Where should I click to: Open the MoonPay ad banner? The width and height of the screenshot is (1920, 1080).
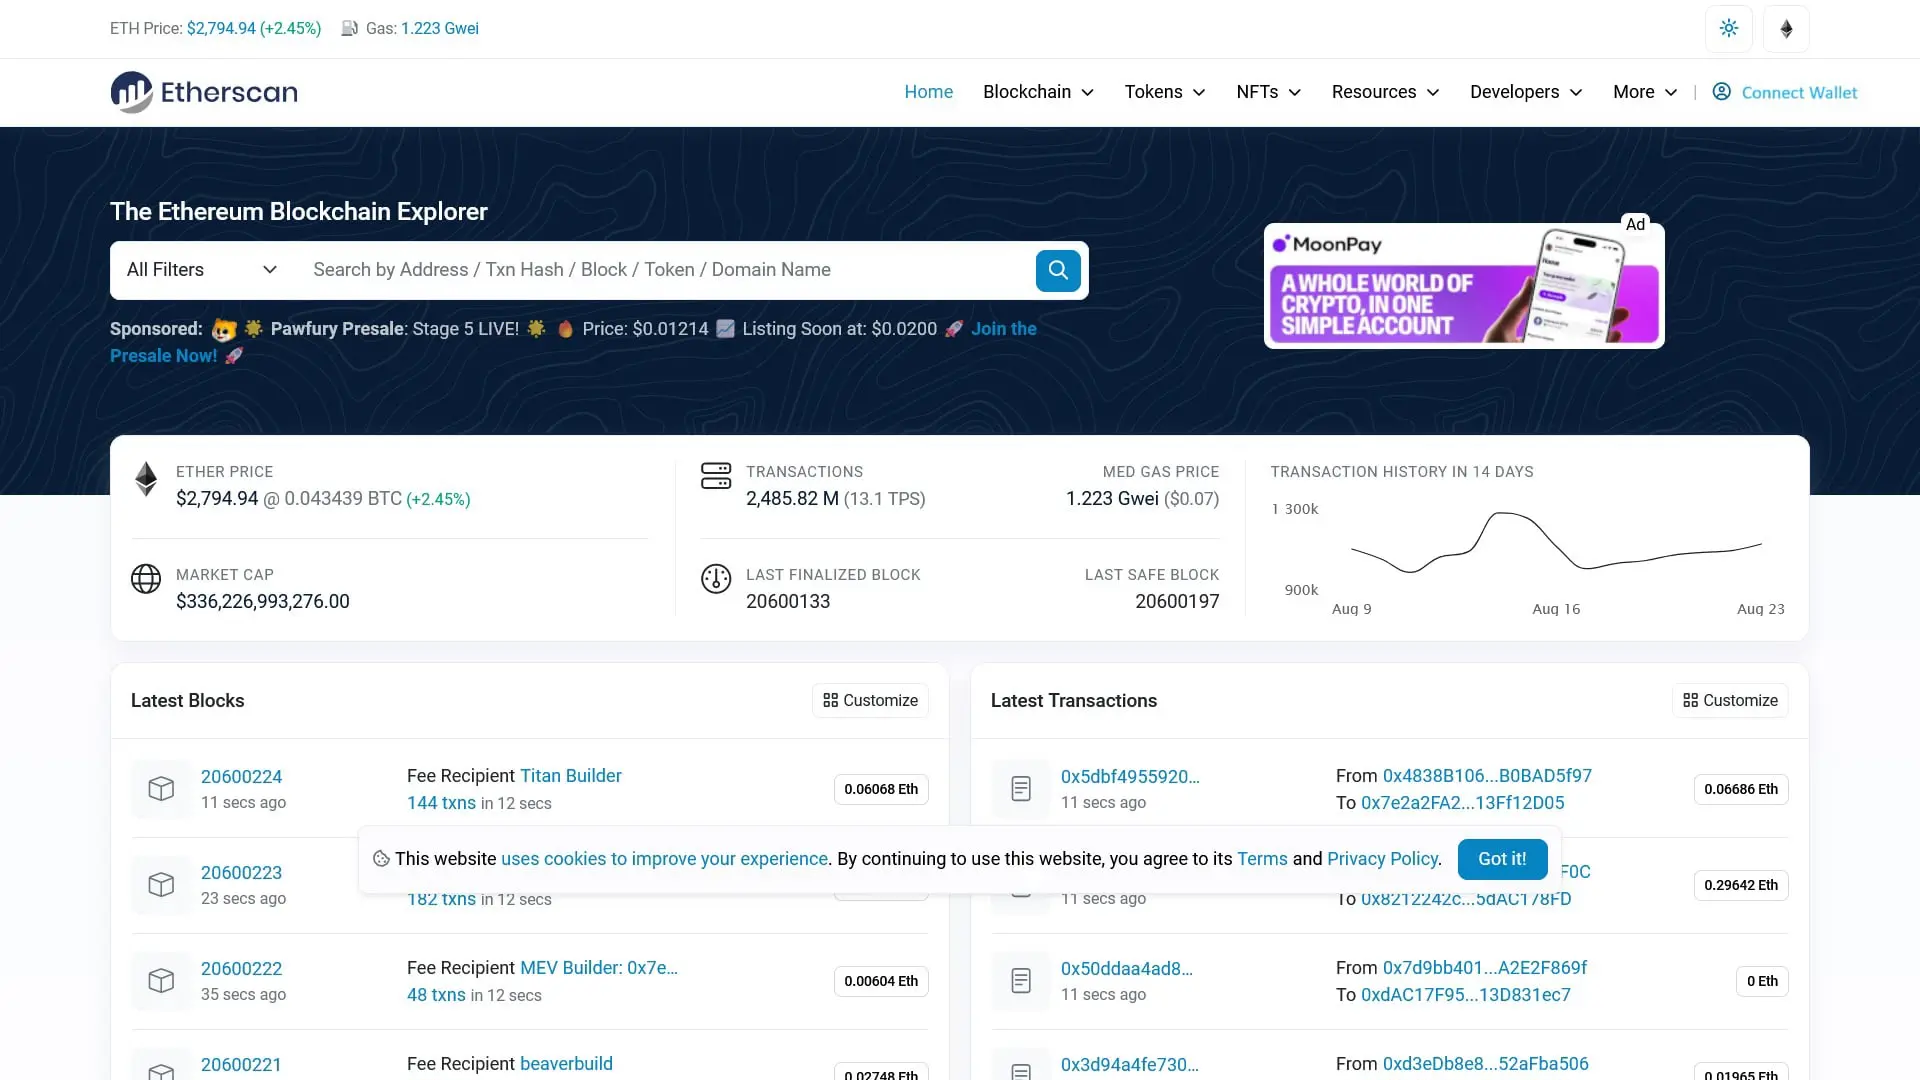(1464, 286)
